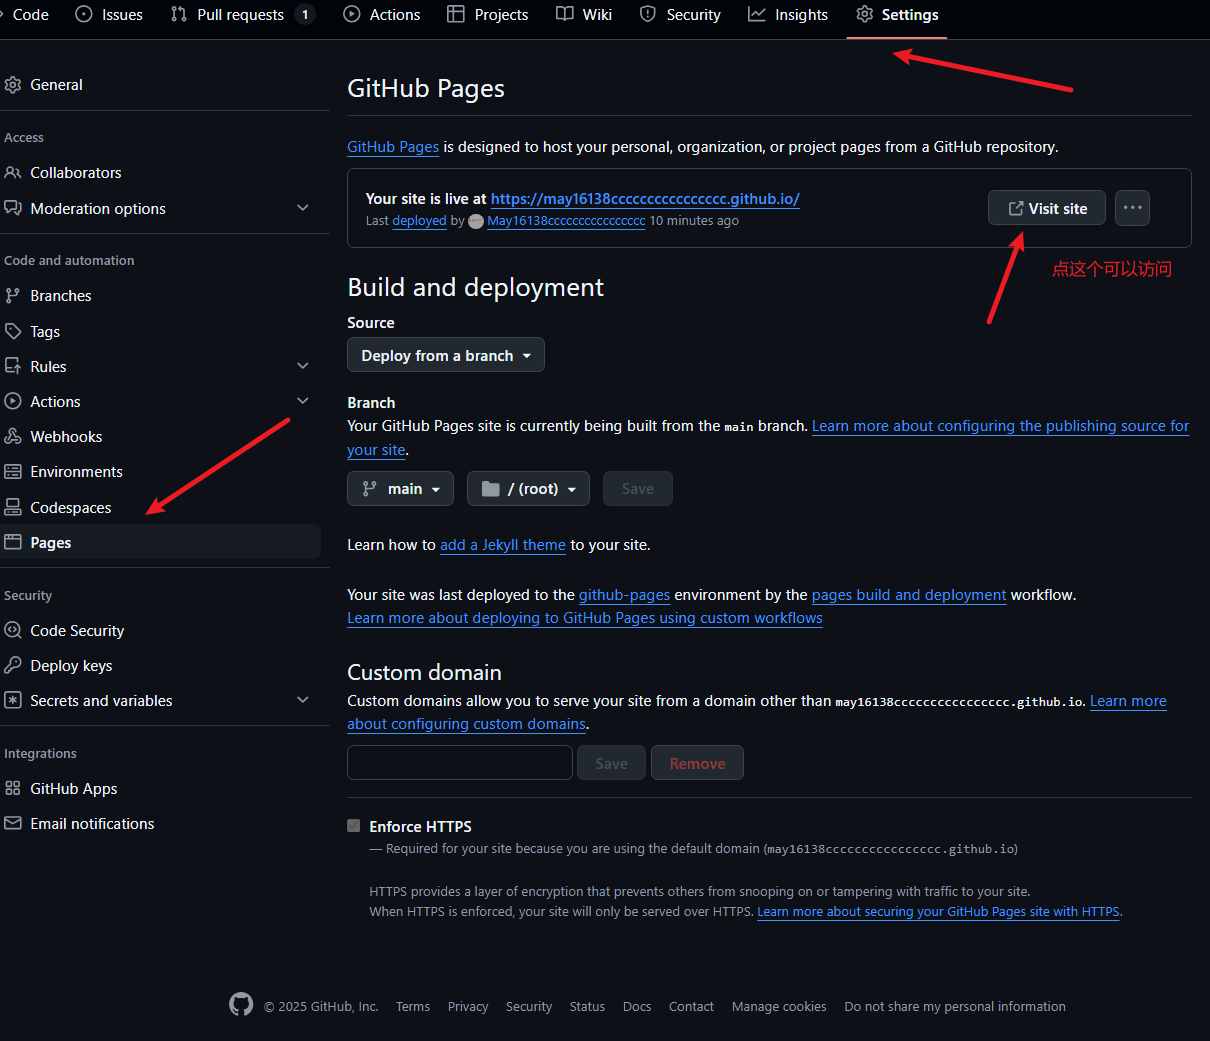Open the Issues tab
This screenshot has height=1041, width=1210.
(x=109, y=14)
